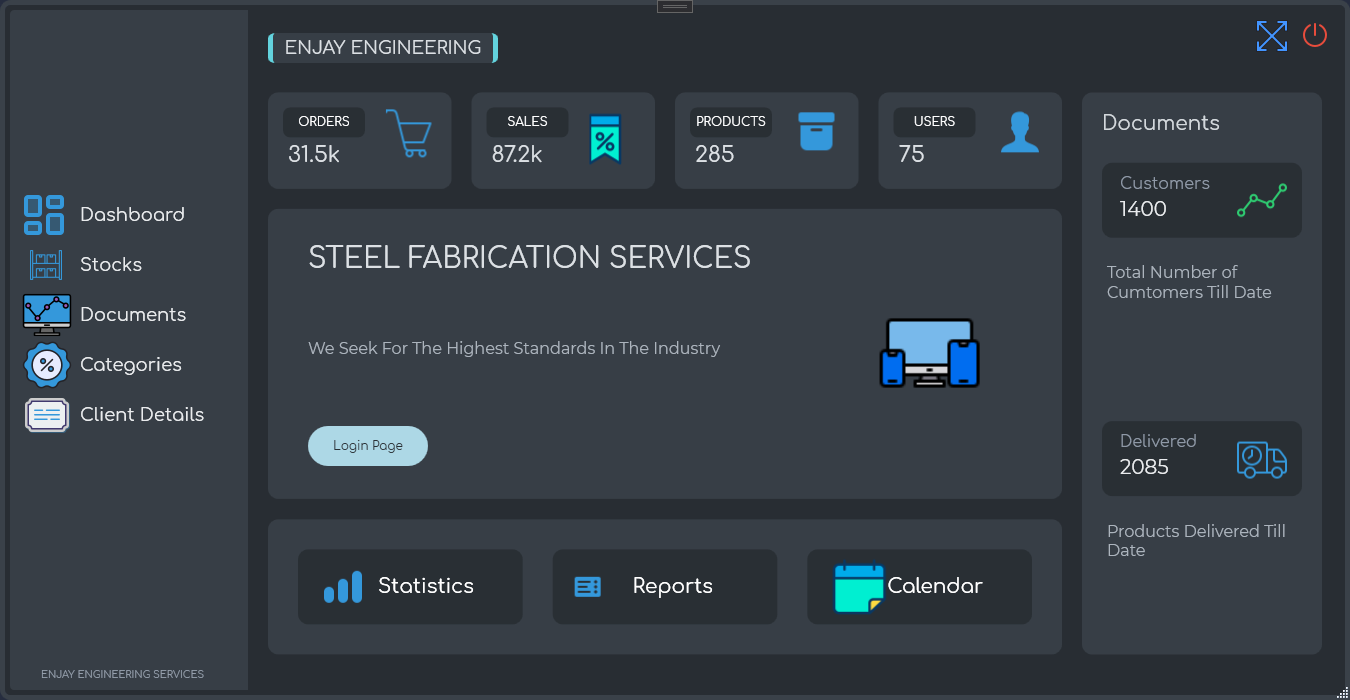Click the ENJAY ENGINEERING title label
Screen dimensions: 1350x700
click(382, 48)
